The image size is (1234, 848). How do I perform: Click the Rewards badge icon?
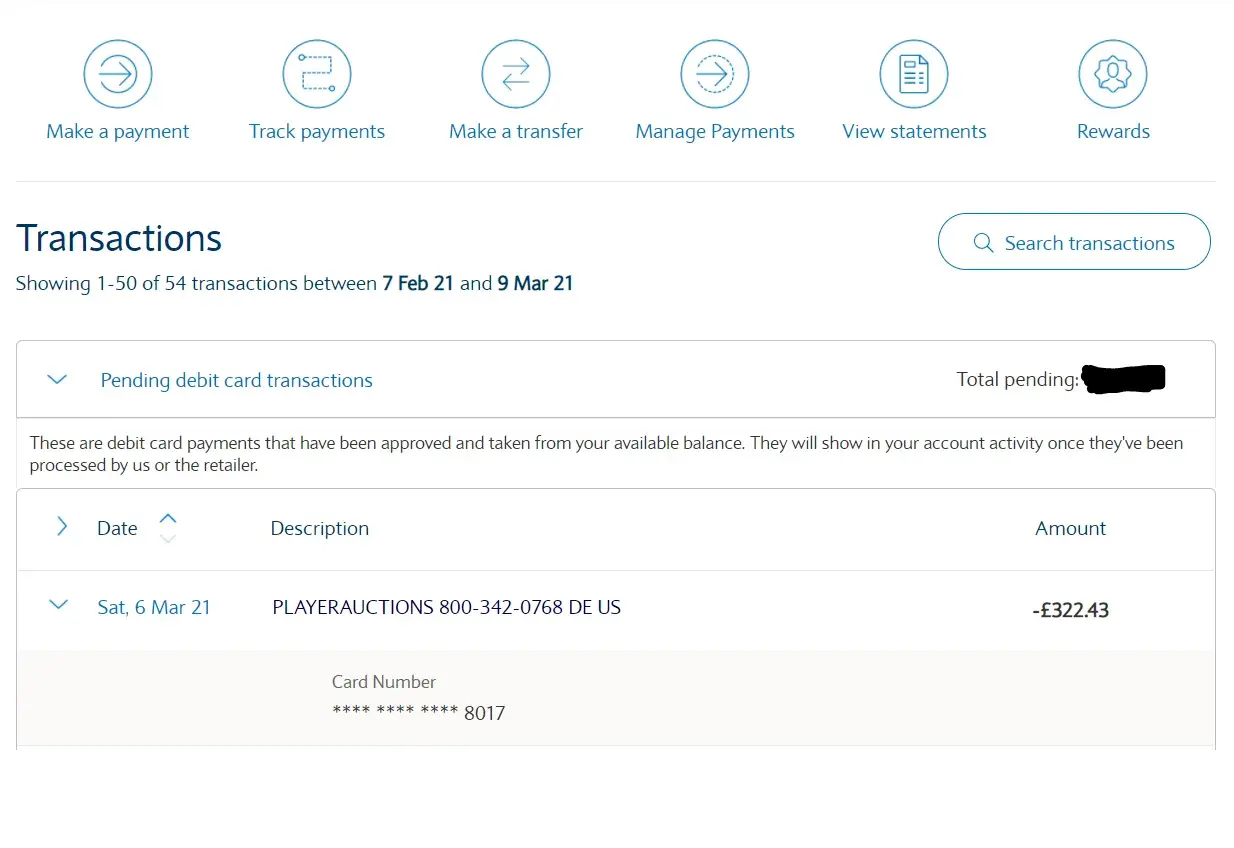point(1112,74)
